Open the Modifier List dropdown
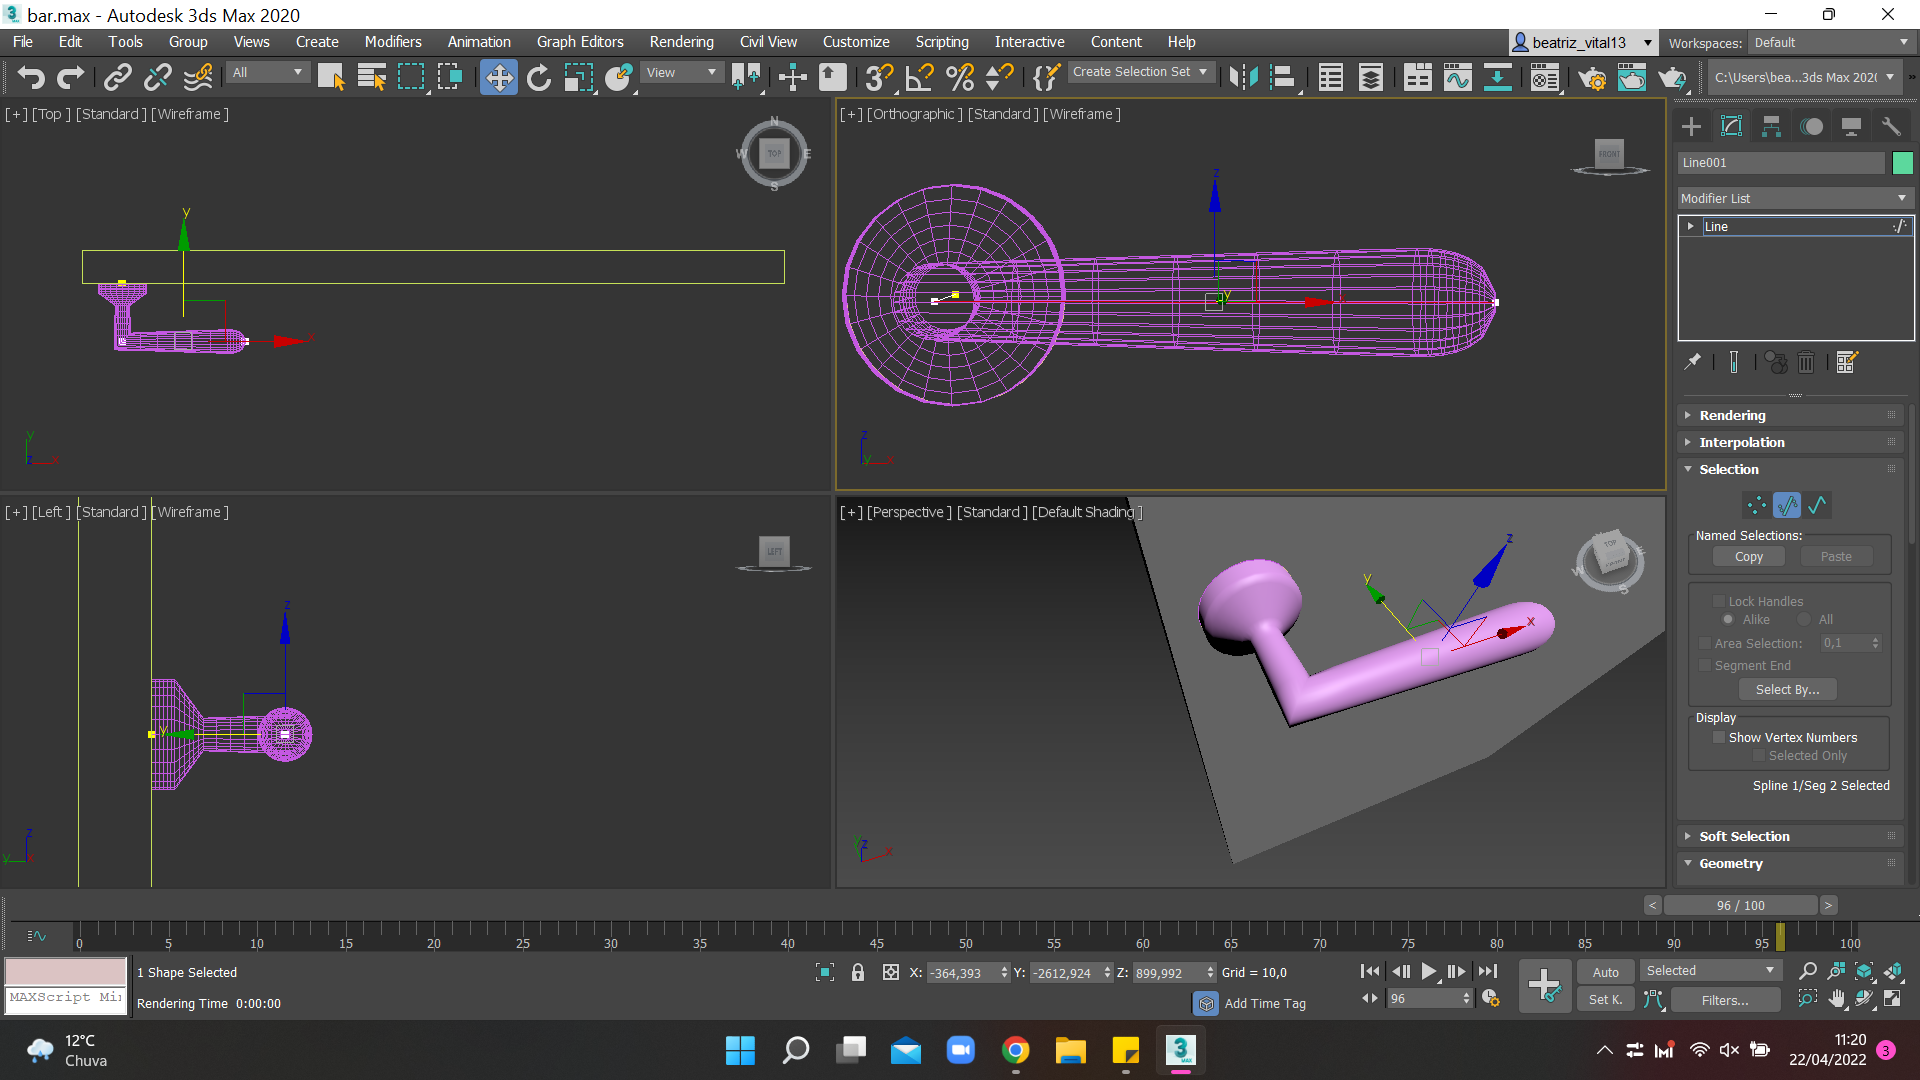Image resolution: width=1920 pixels, height=1080 pixels. 1795,198
